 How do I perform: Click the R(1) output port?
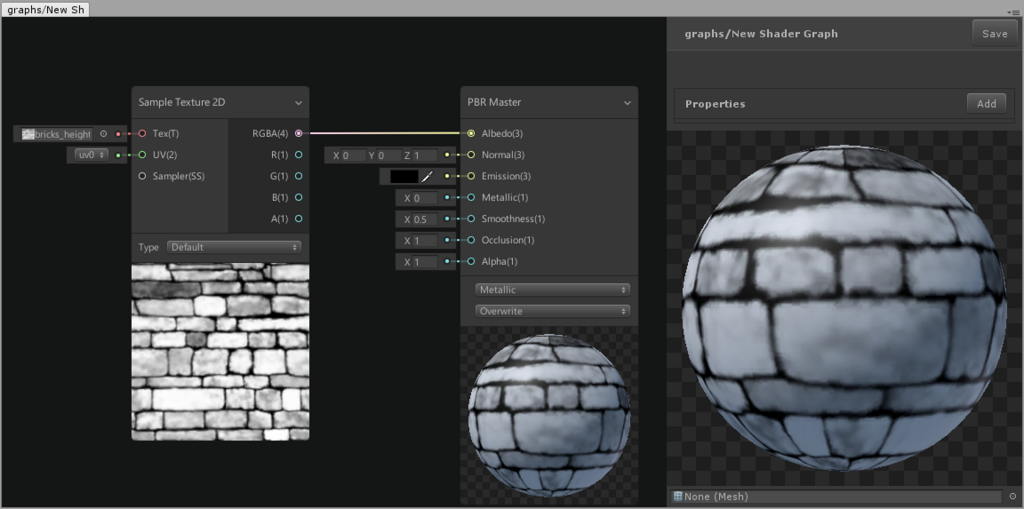click(x=298, y=155)
